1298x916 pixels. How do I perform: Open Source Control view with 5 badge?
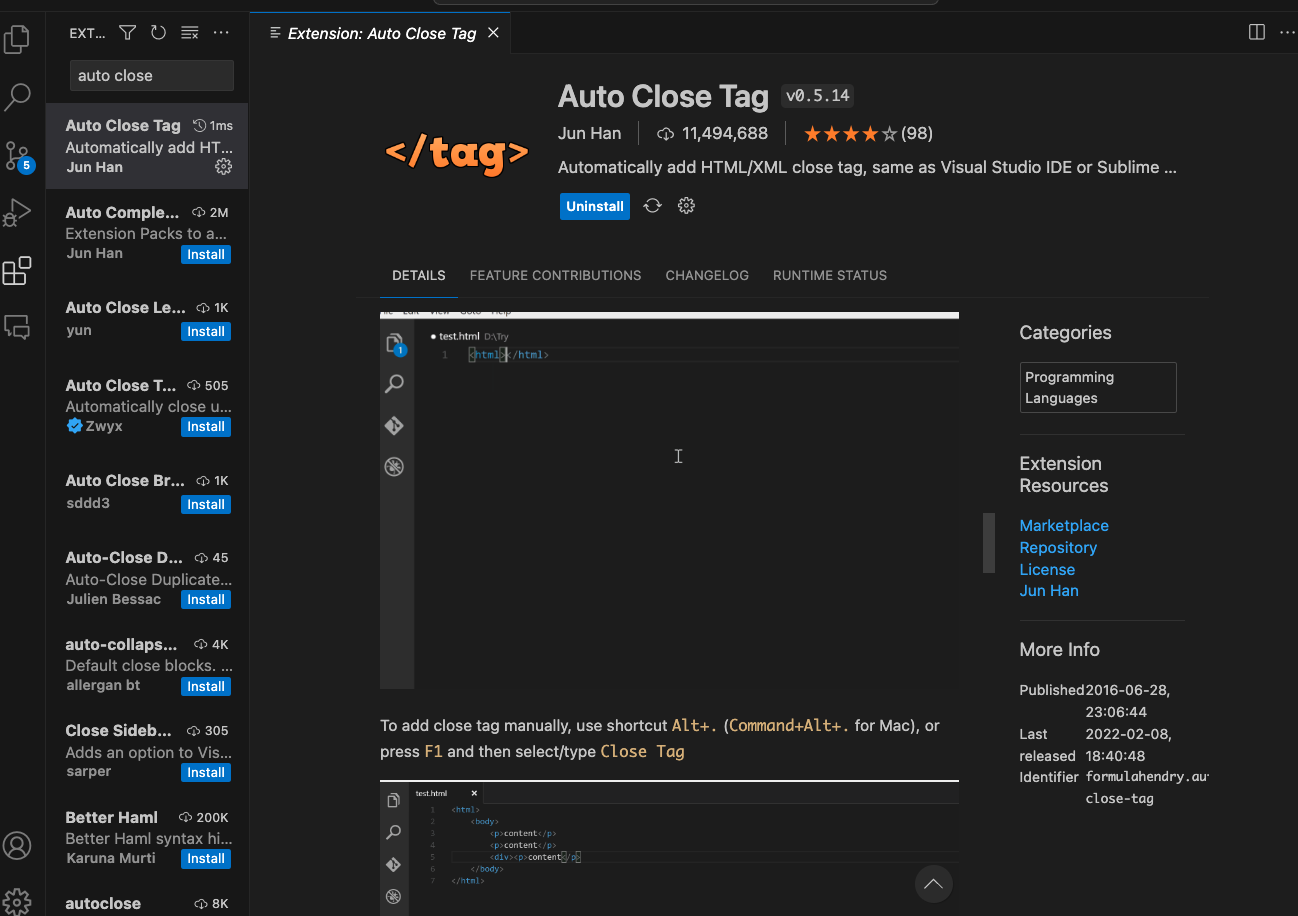(x=17, y=156)
